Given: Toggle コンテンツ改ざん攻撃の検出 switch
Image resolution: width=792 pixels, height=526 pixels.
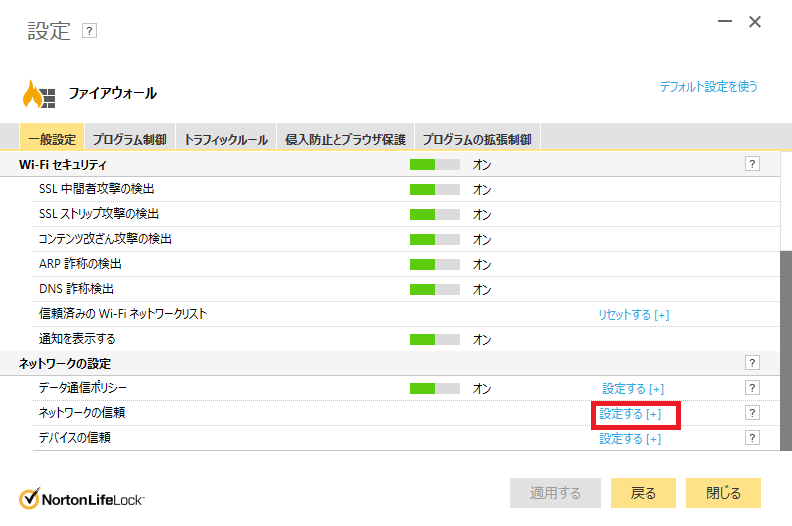Looking at the screenshot, I should pyautogui.click(x=435, y=240).
